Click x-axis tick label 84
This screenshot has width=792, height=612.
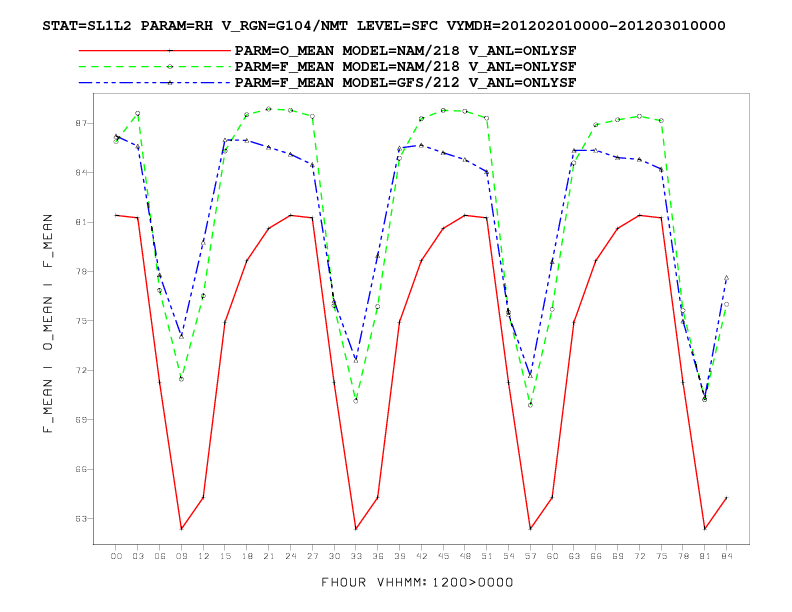click(x=726, y=556)
